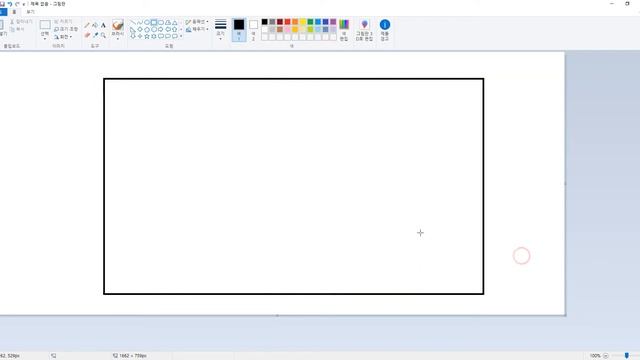Screen dimensions: 640x360
Task: Select the Eraser tool
Action: 87,35
